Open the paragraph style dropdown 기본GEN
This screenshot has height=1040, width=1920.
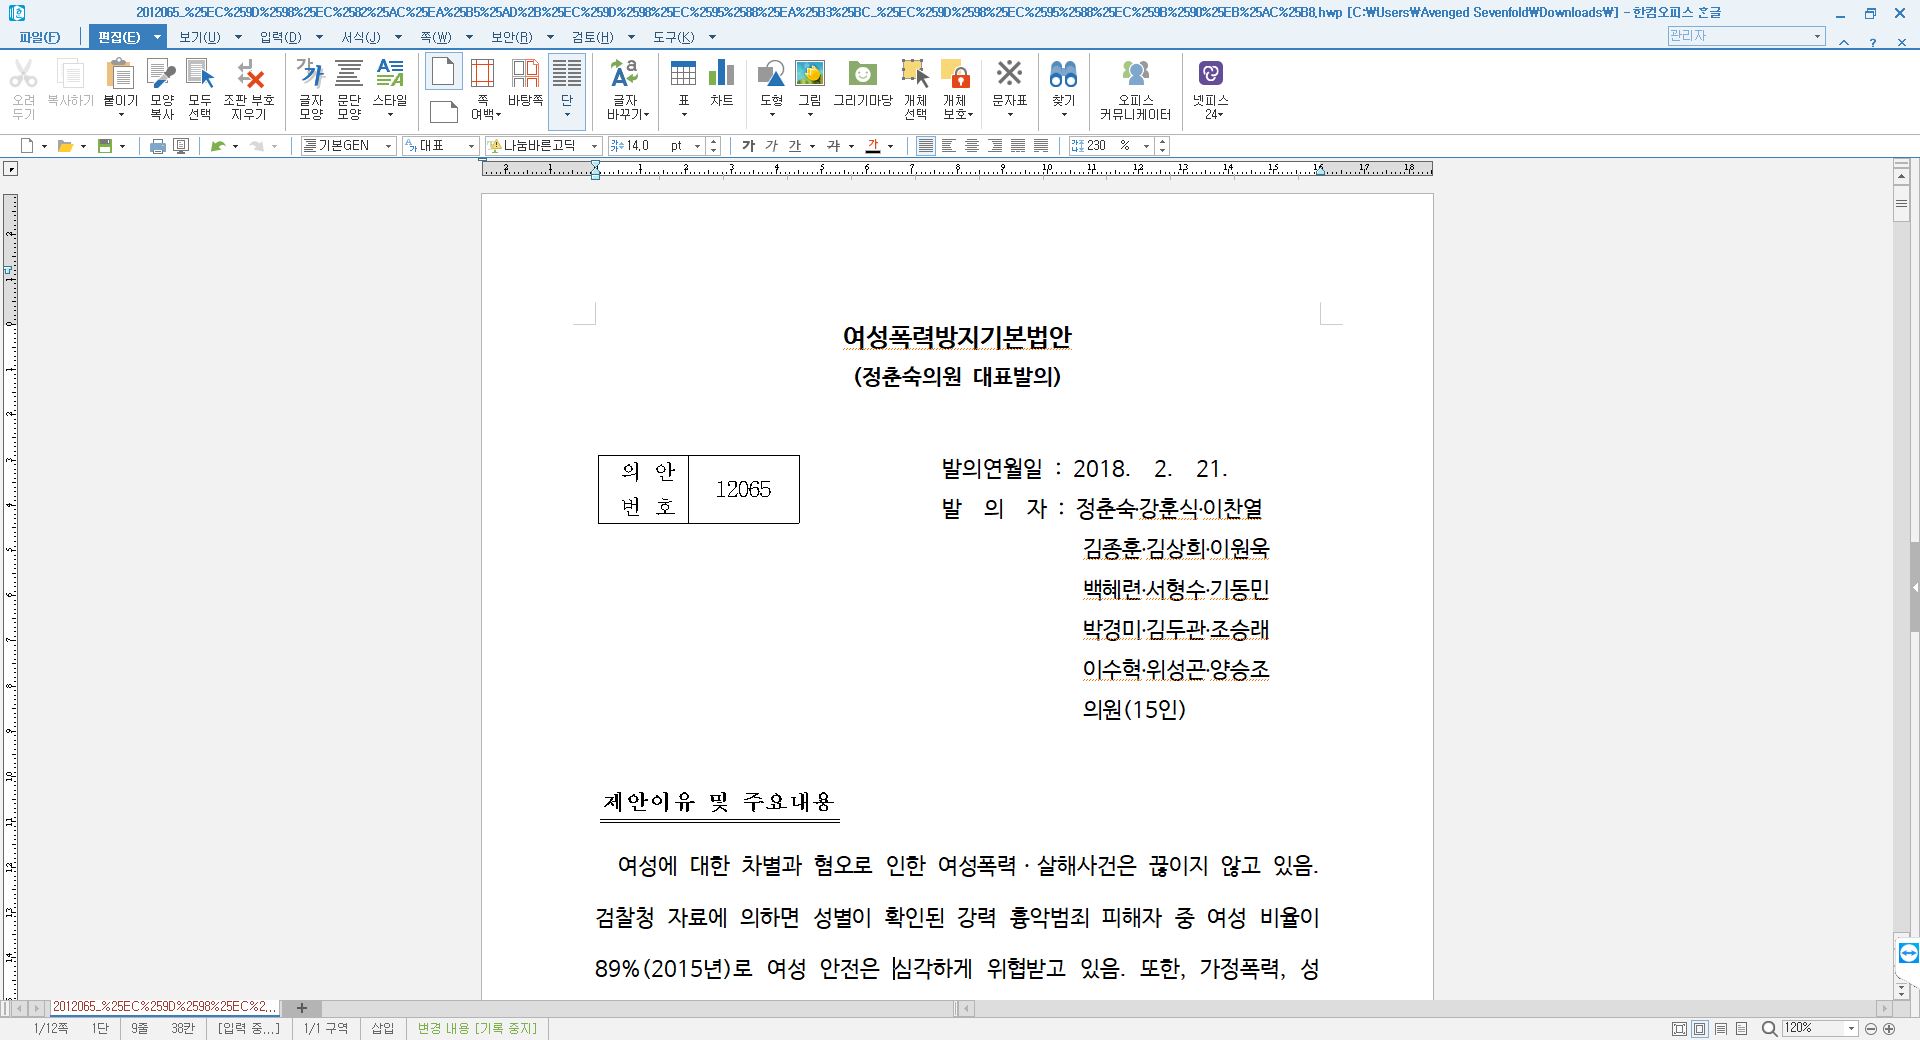388,146
